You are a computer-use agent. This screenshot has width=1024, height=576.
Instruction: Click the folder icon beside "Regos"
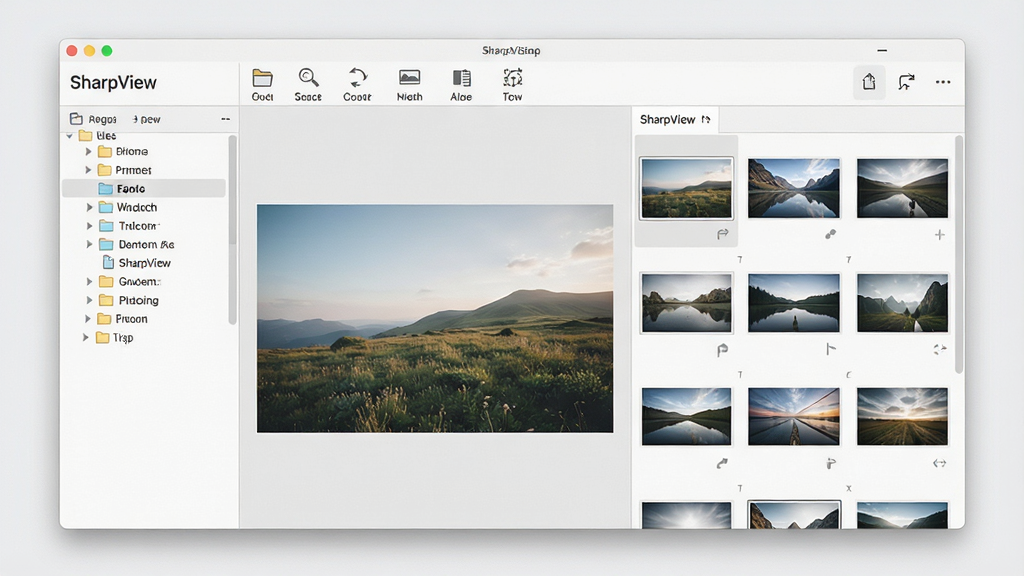coord(76,119)
